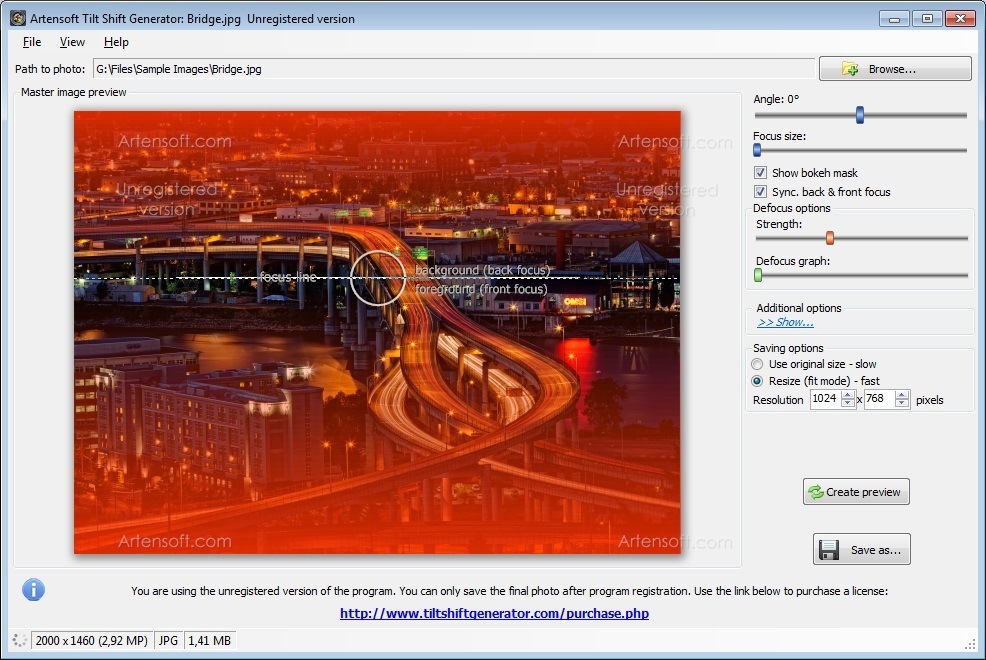Disable Sync. back & front focus
This screenshot has width=986, height=660.
[x=760, y=191]
